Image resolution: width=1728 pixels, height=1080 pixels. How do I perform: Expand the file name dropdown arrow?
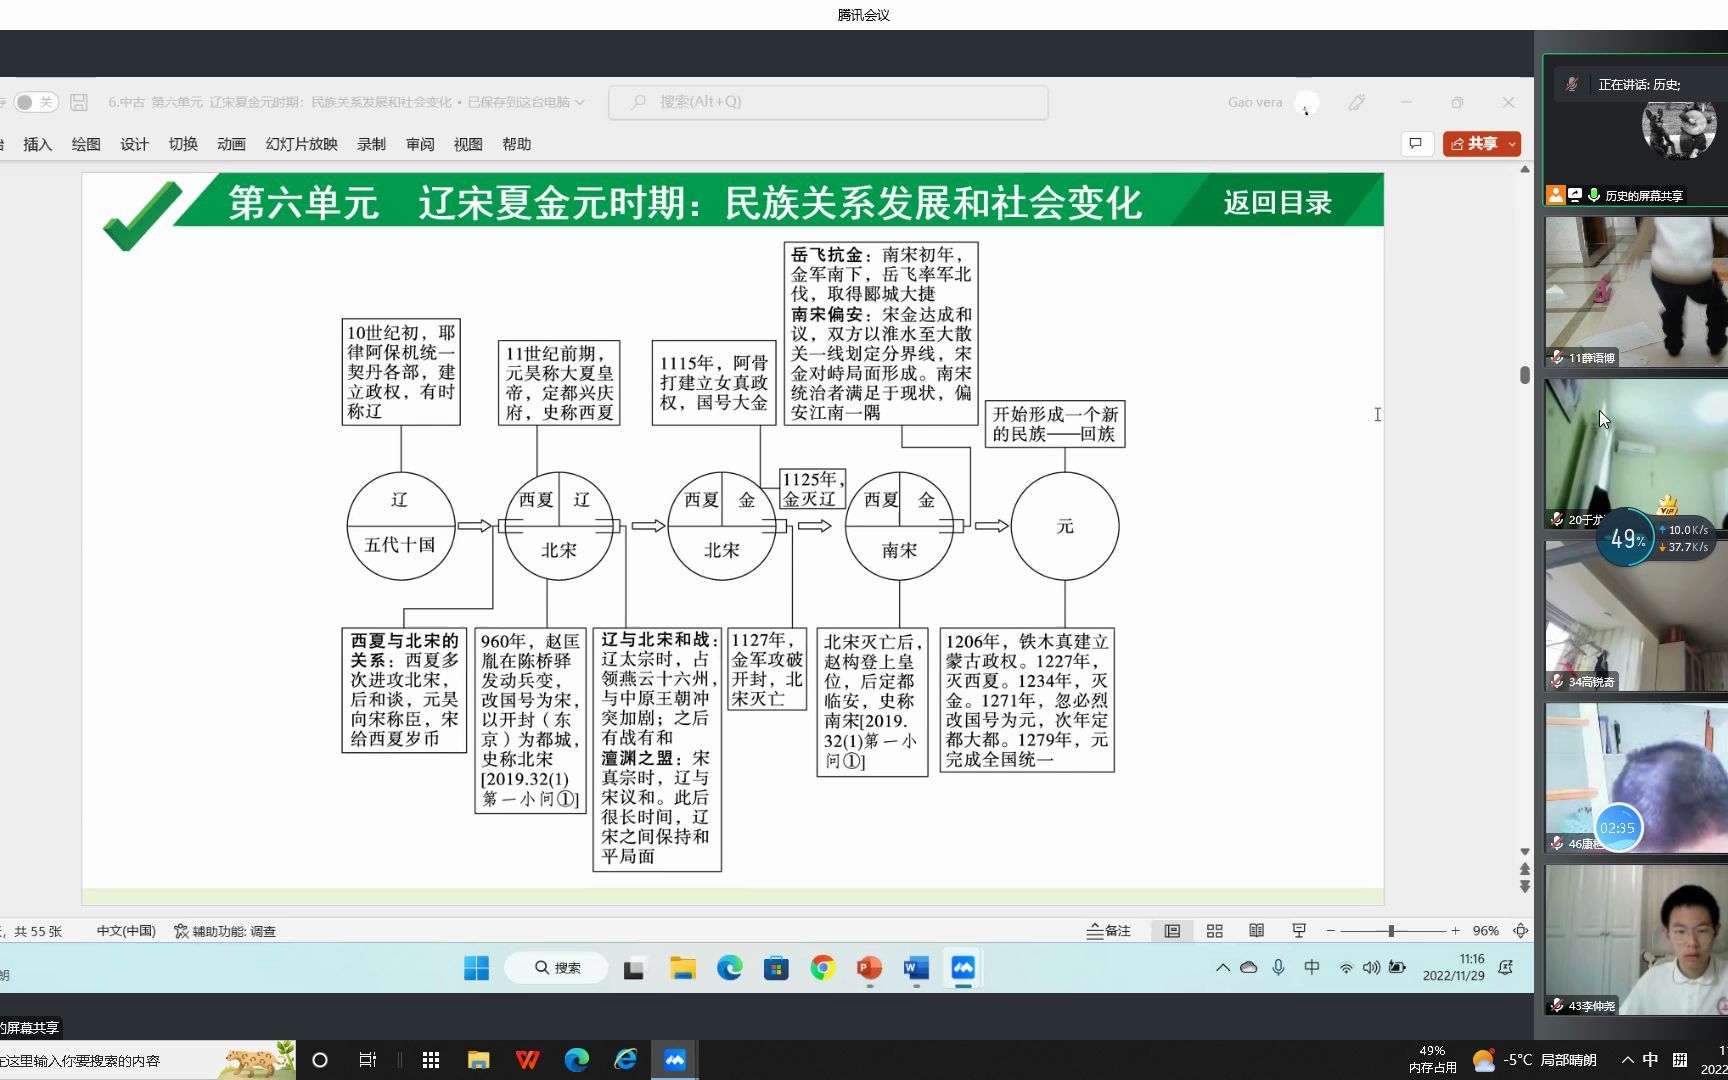point(580,102)
